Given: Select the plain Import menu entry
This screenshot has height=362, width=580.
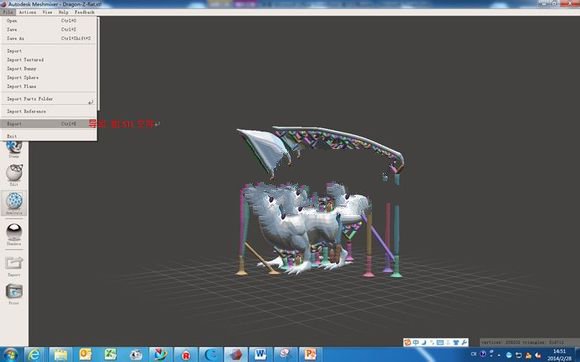Looking at the screenshot, I should click(x=48, y=51).
